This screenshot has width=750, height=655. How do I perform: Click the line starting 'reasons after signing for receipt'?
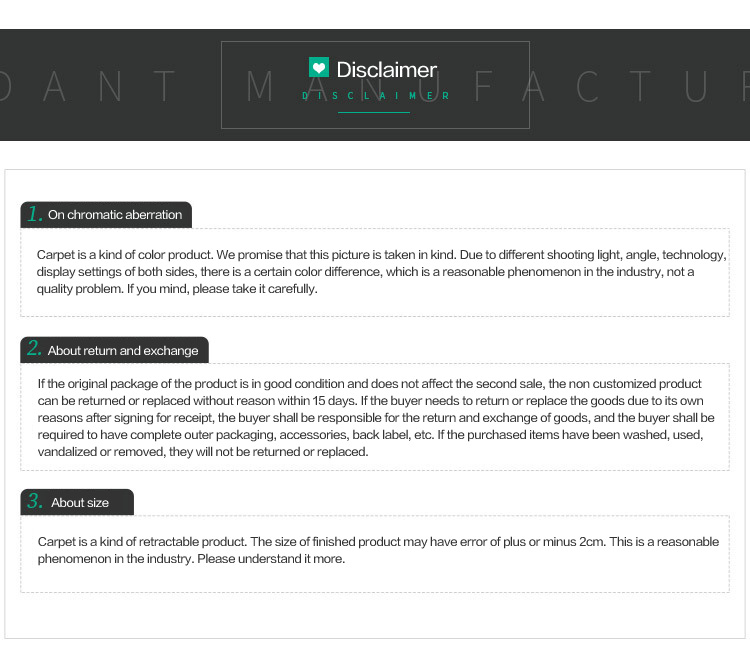coord(376,418)
